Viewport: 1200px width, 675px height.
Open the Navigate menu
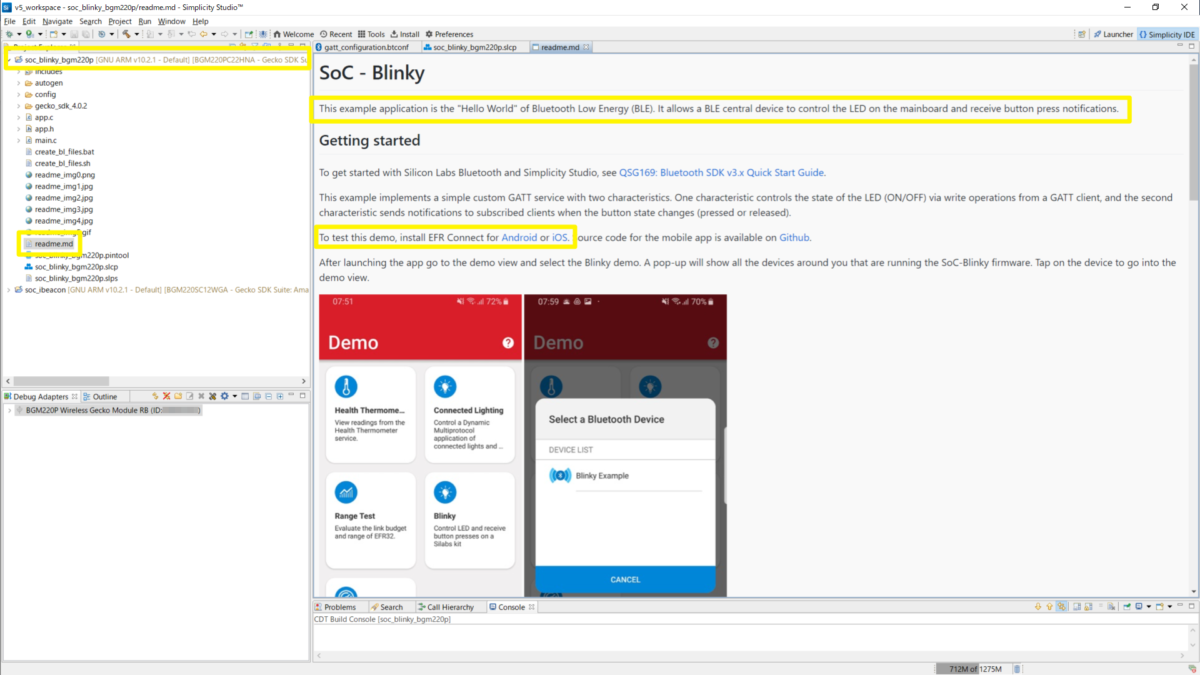pos(57,21)
